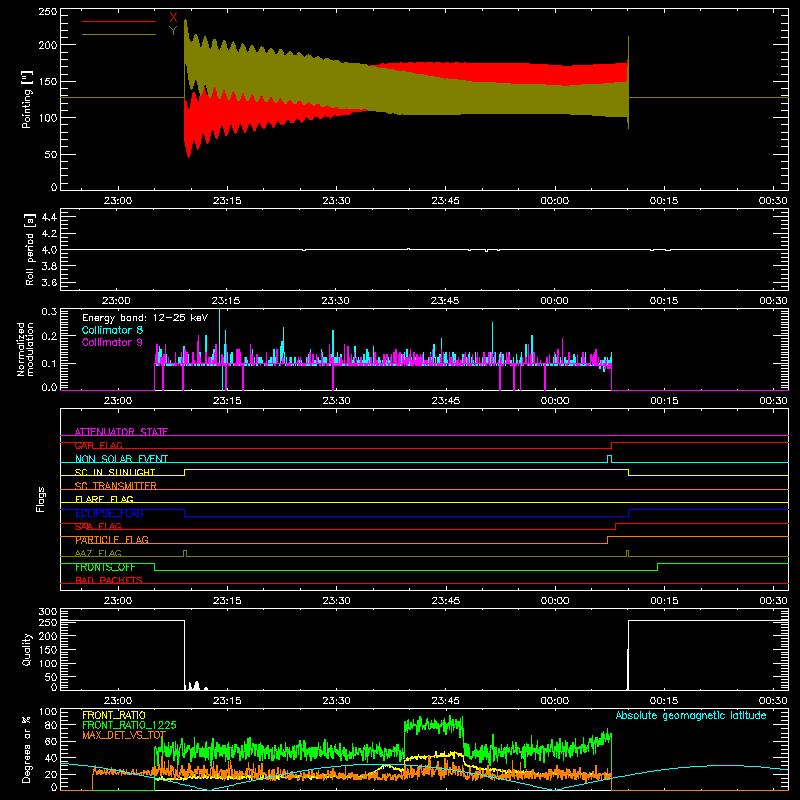Click the Quality axis title

tap(27, 649)
